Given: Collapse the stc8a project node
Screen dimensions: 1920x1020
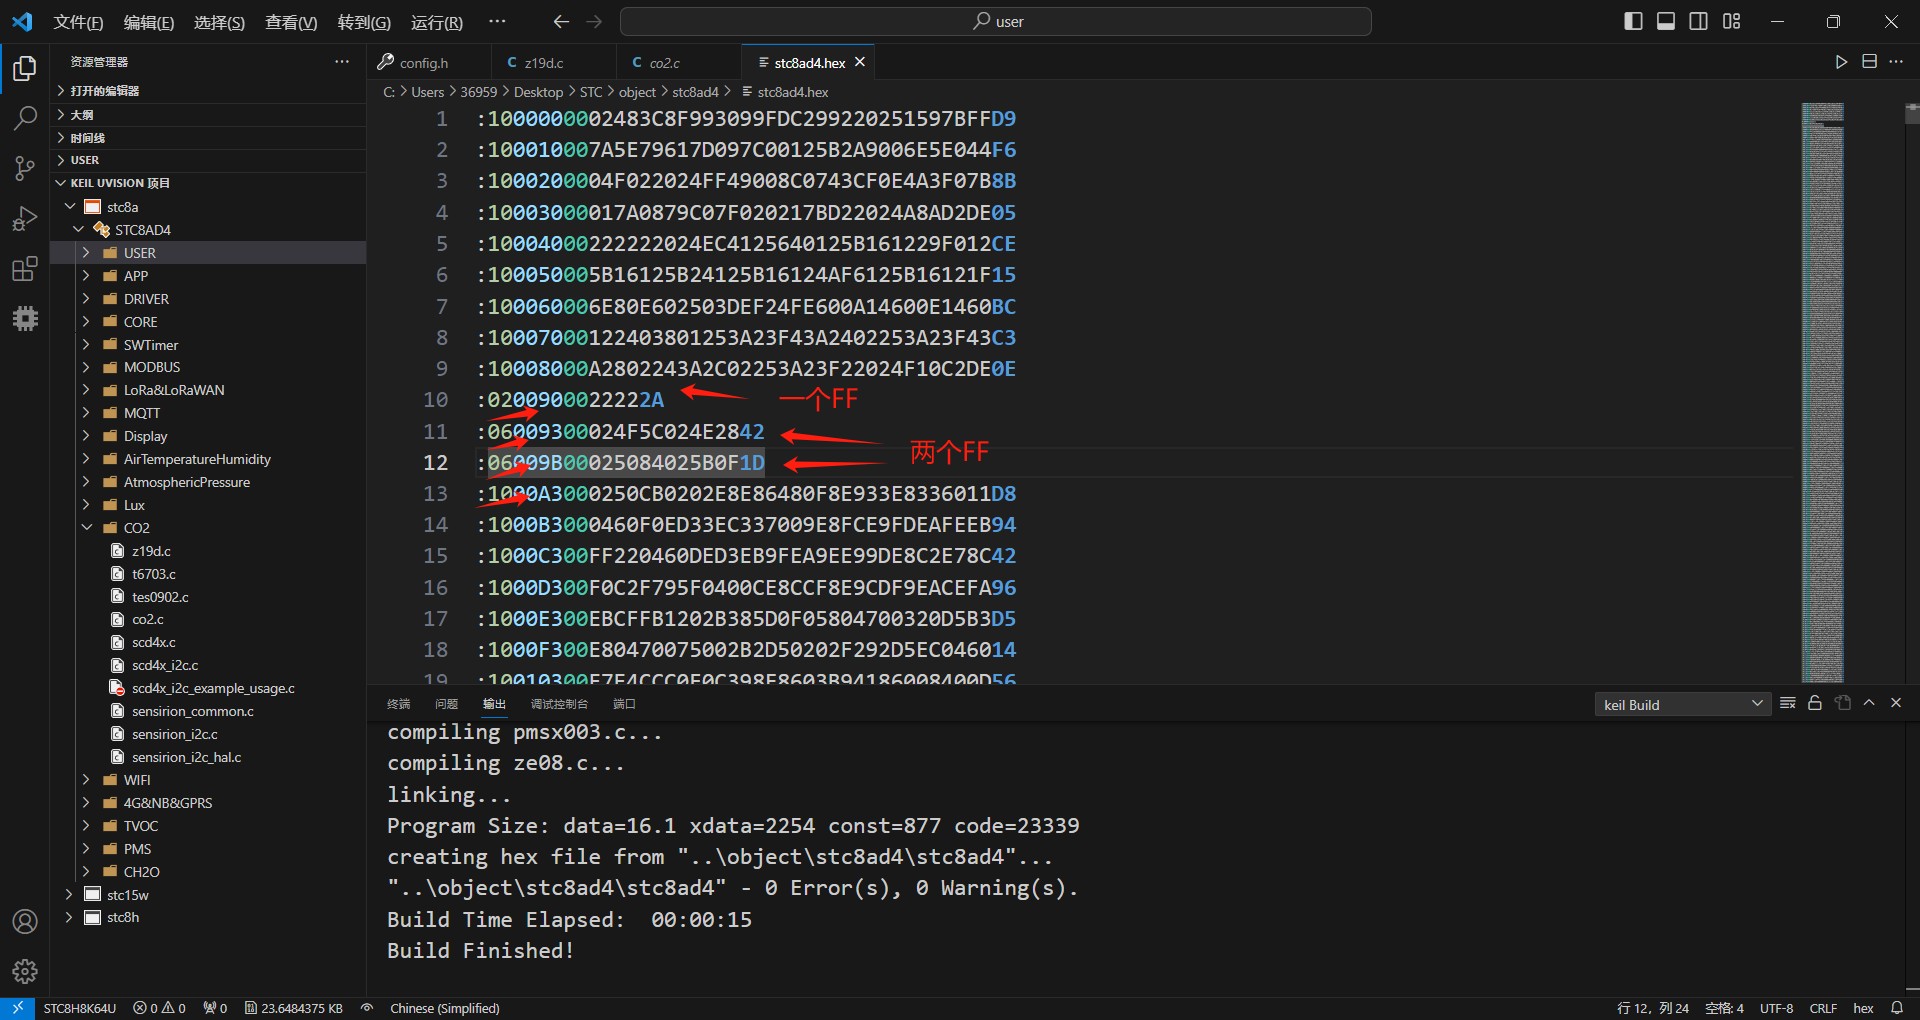Looking at the screenshot, I should [x=70, y=207].
